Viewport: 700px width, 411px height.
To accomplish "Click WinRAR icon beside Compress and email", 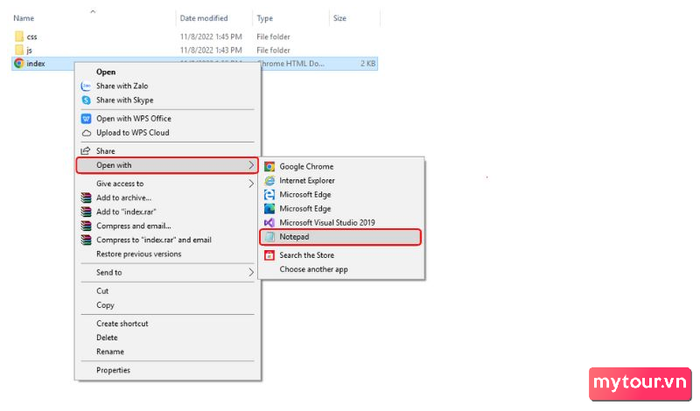I will point(86,226).
